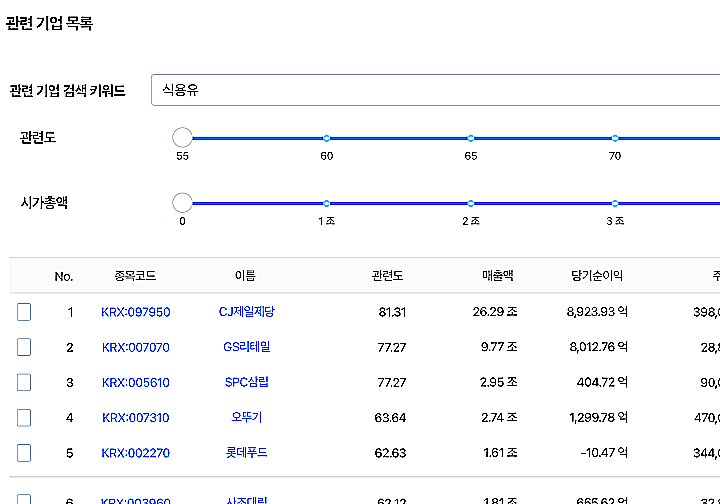
Task: Tick the checkbox for CJ제일제당 row
Action: click(x=24, y=312)
